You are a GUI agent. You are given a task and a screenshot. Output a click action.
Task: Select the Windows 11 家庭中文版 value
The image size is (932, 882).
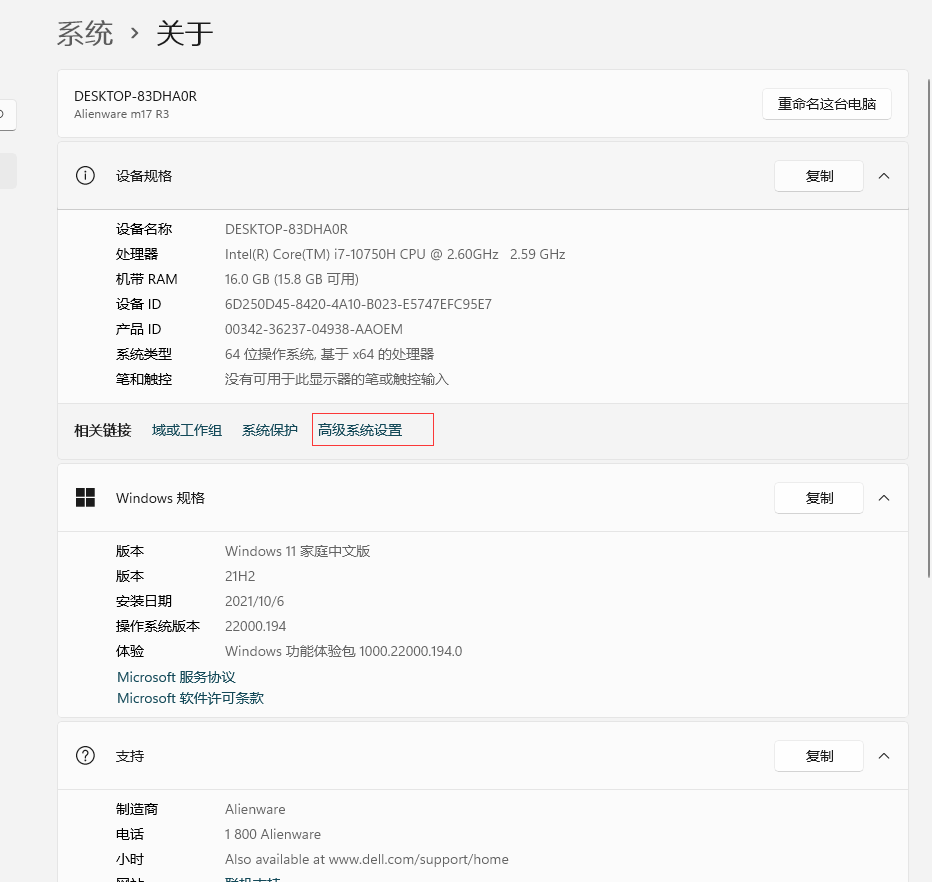[297, 552]
